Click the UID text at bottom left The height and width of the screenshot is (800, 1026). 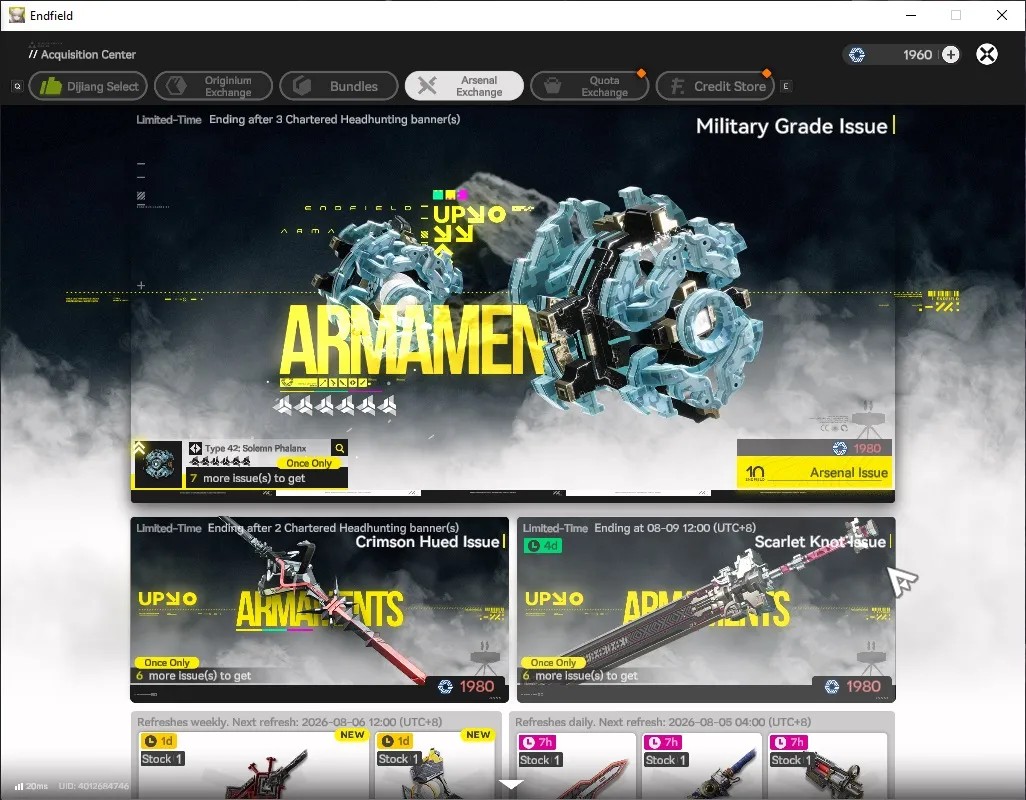(x=94, y=786)
